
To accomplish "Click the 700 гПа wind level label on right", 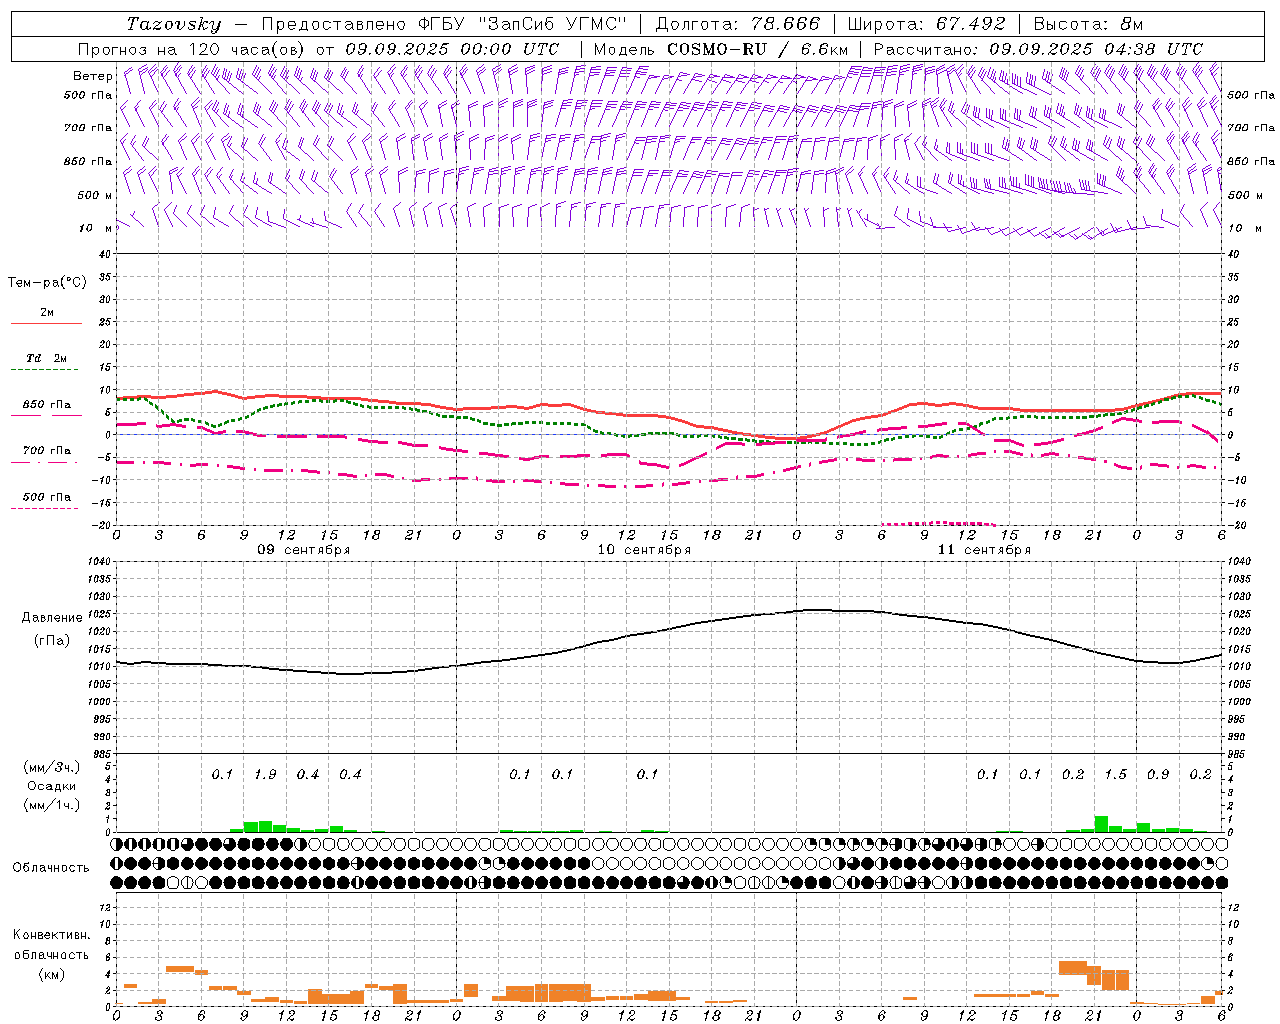I will [x=1251, y=128].
